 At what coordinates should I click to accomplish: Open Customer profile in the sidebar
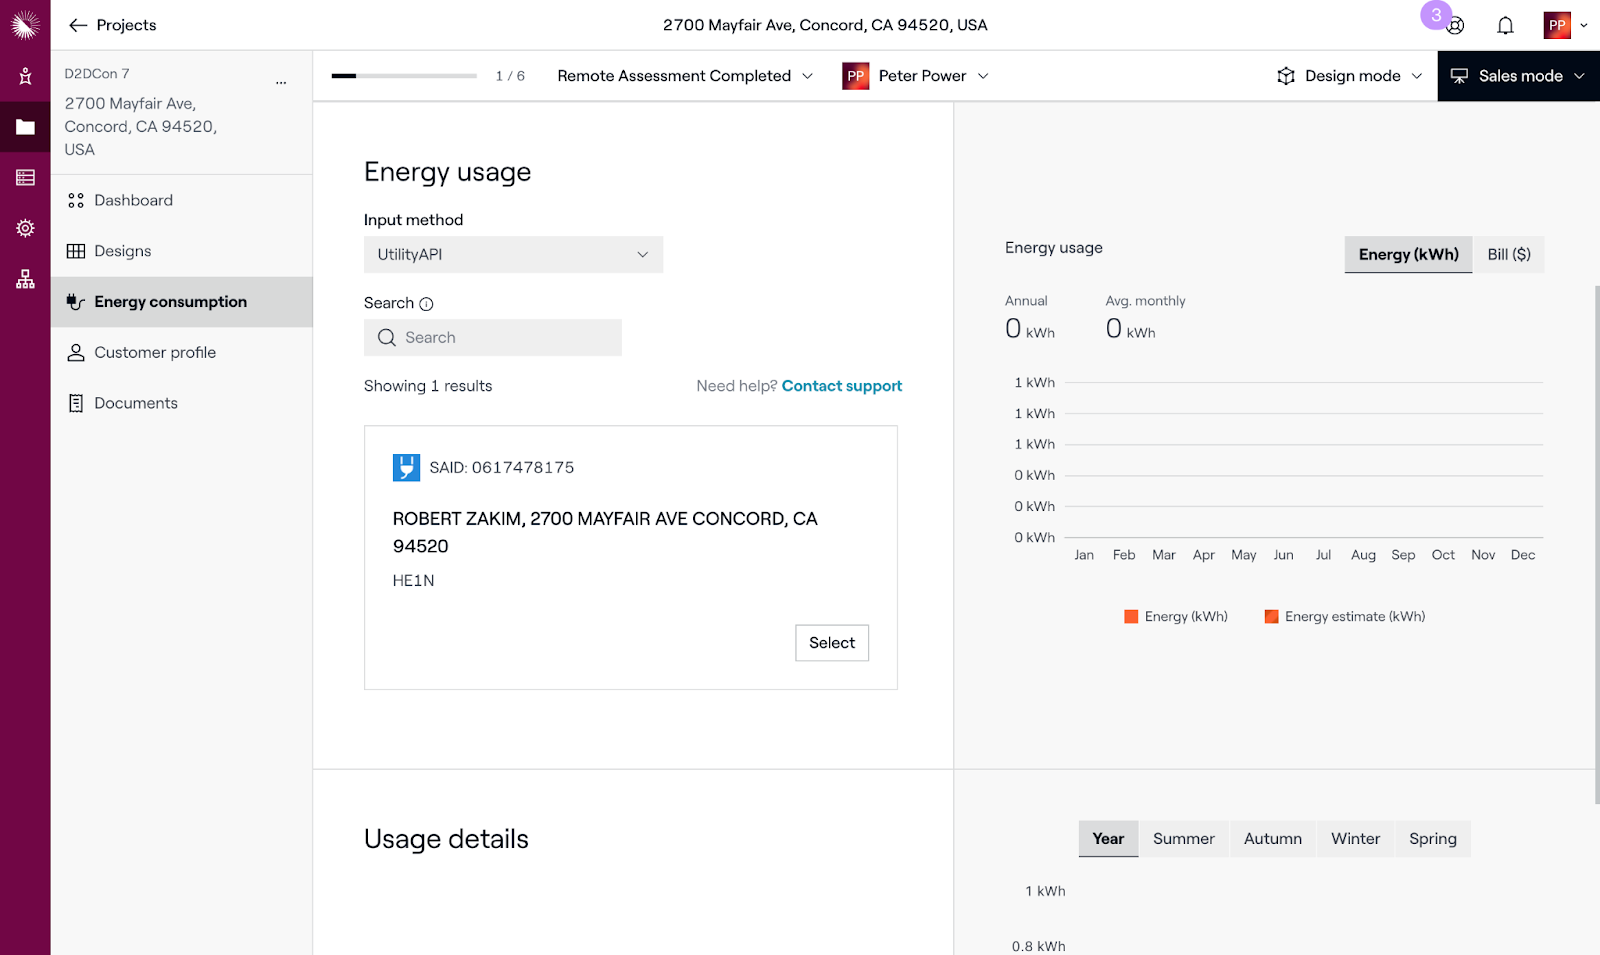coord(155,353)
